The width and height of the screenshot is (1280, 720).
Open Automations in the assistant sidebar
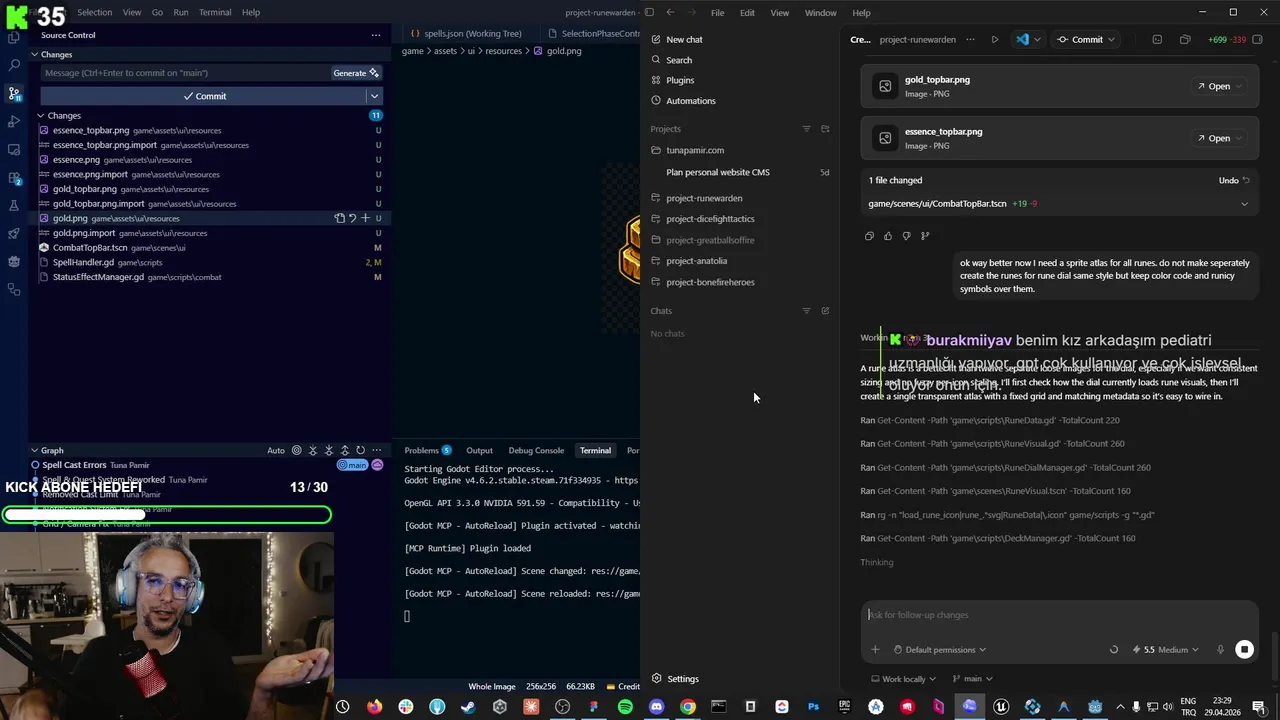(x=691, y=101)
